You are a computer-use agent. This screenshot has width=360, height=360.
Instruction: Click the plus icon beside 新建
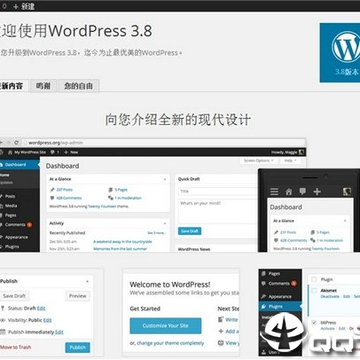coord(16,6)
